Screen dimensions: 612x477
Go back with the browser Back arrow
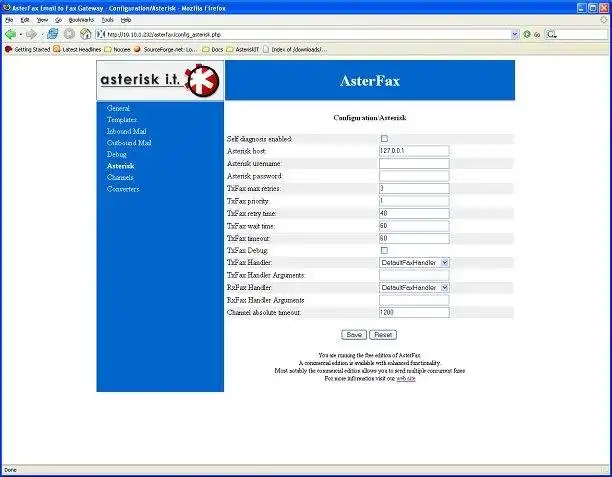pyautogui.click(x=11, y=34)
